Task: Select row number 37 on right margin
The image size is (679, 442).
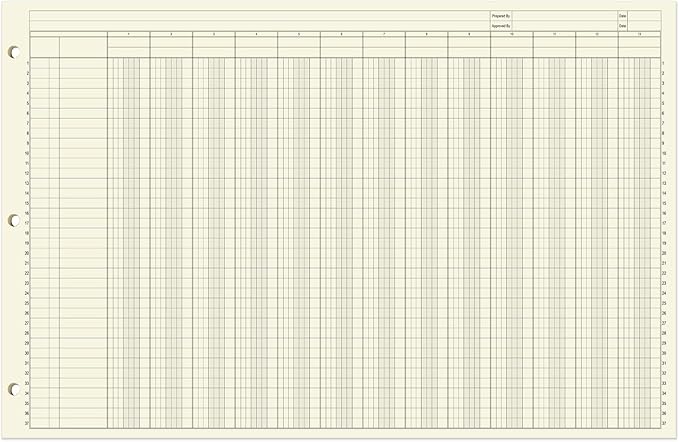Action: (663, 424)
